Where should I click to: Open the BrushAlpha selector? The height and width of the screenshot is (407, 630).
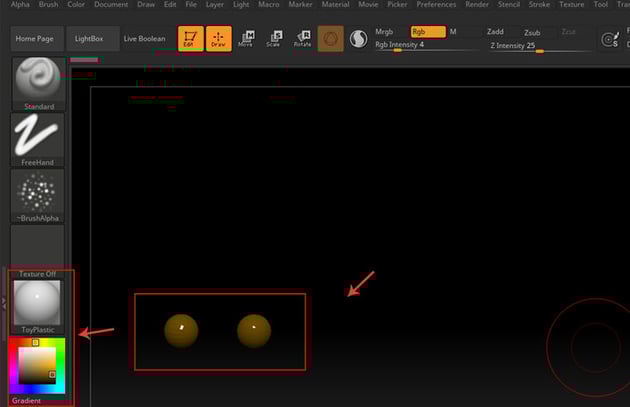[x=37, y=196]
